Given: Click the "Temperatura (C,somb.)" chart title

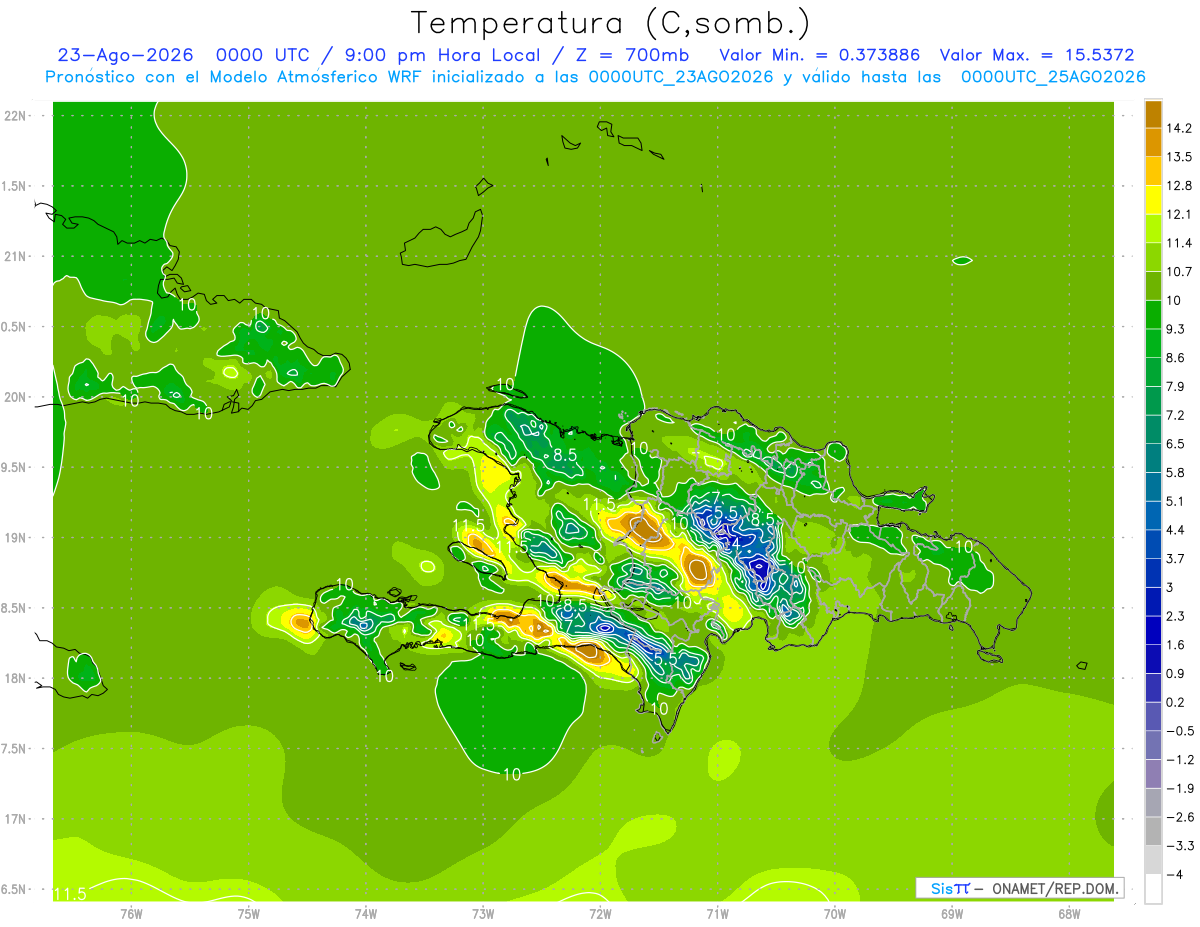Looking at the screenshot, I should 611,23.
